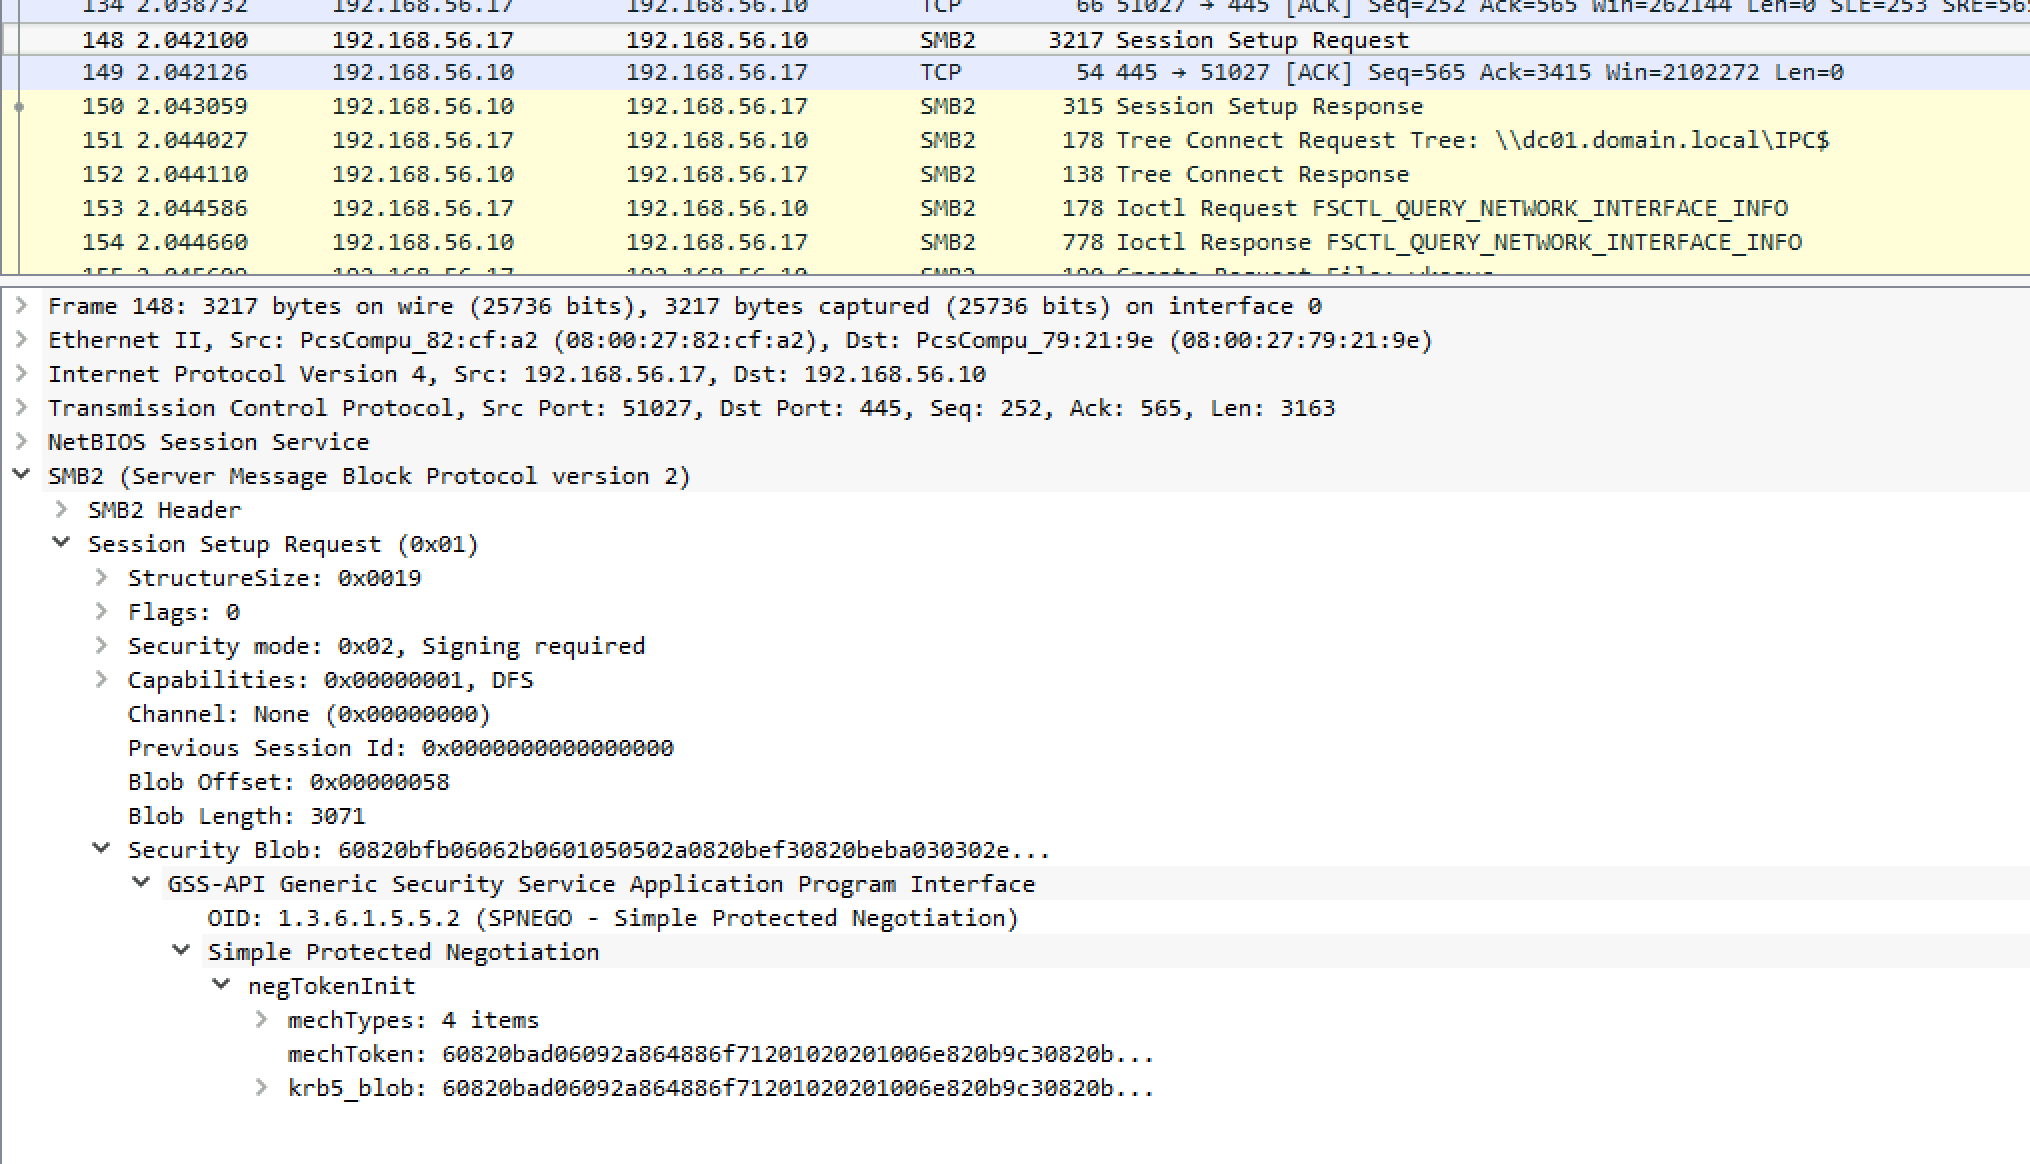Image resolution: width=2030 pixels, height=1164 pixels.
Task: Expand the StructureSize field
Action: [x=101, y=577]
